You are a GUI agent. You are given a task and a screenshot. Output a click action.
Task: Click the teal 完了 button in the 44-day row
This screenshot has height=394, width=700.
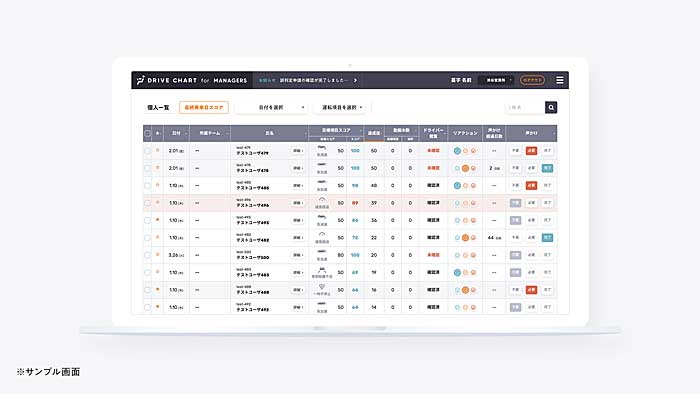point(547,238)
